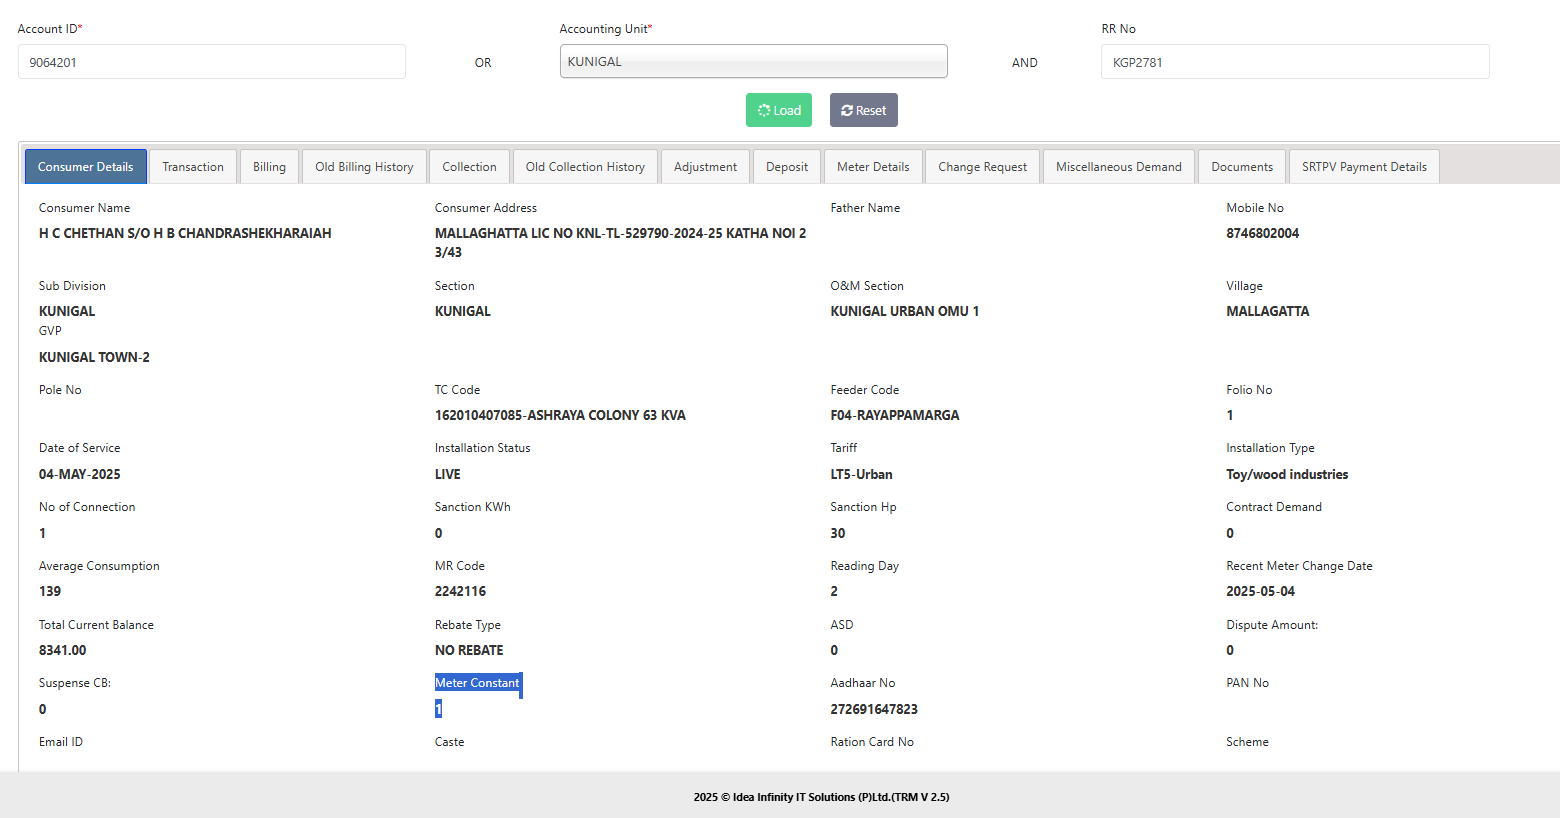
Task: Select the Change Request tab
Action: pyautogui.click(x=982, y=167)
